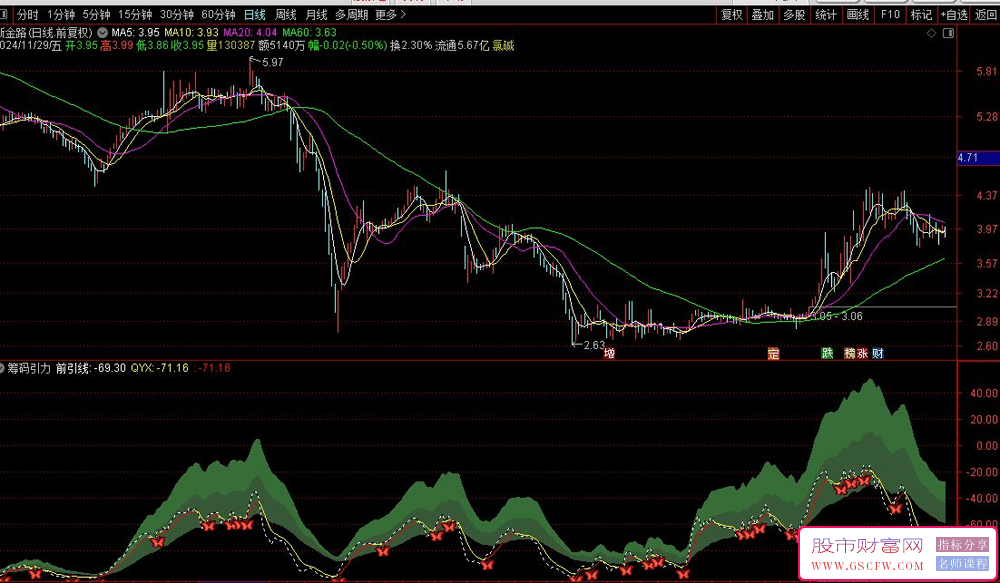The height and width of the screenshot is (583, 1000).
Task: Click the 叠加 overlay button
Action: 763,15
